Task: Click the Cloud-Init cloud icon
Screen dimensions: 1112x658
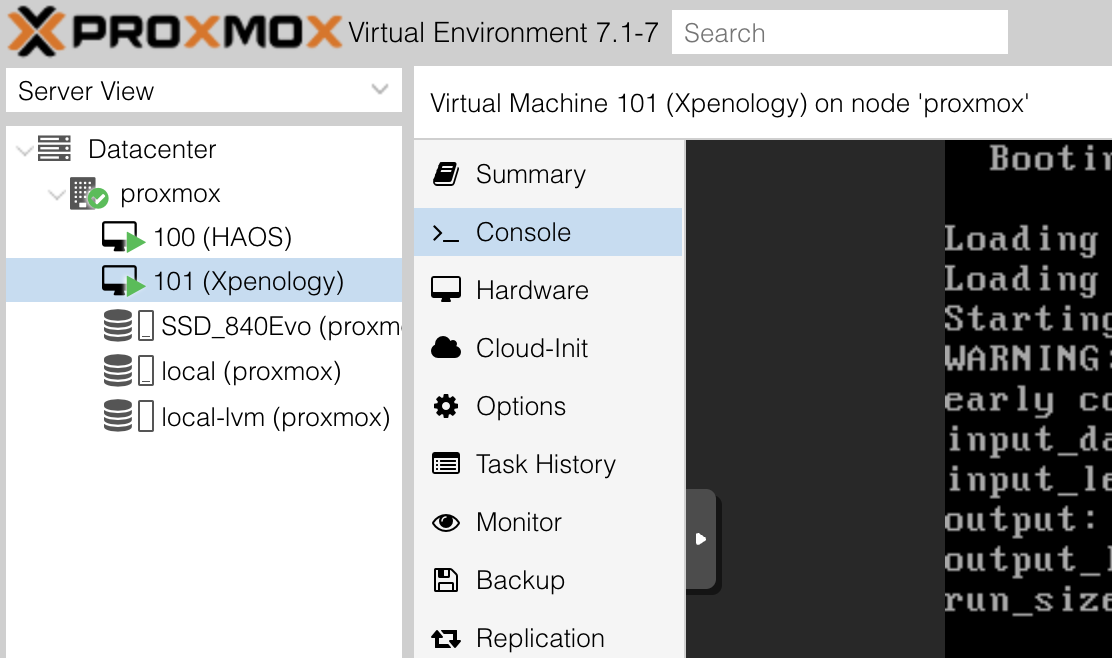Action: point(446,347)
